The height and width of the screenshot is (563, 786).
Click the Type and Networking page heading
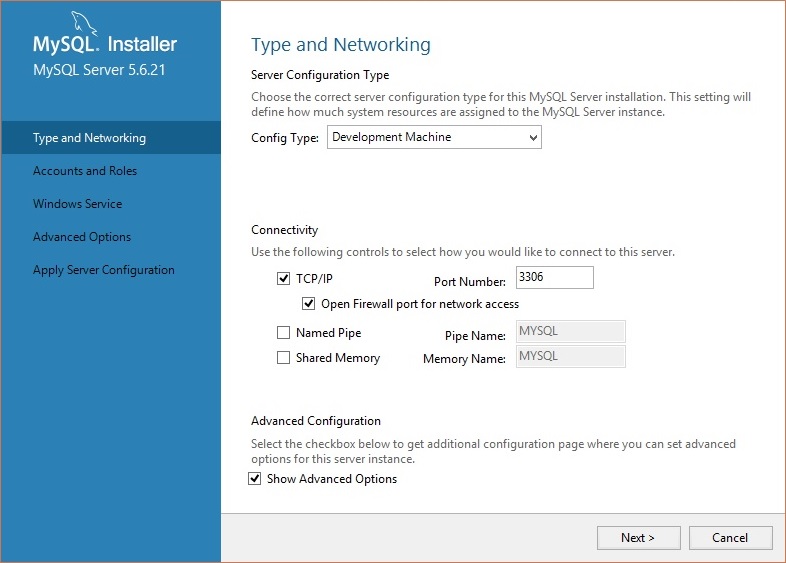(341, 45)
